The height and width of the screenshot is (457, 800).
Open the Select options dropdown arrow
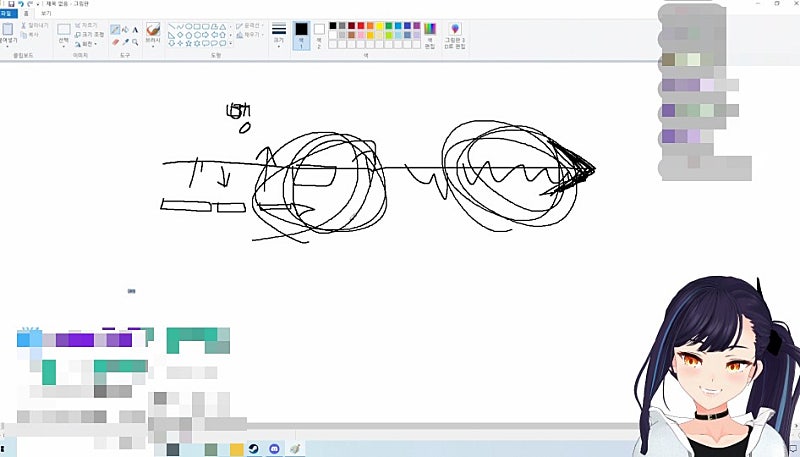point(64,46)
